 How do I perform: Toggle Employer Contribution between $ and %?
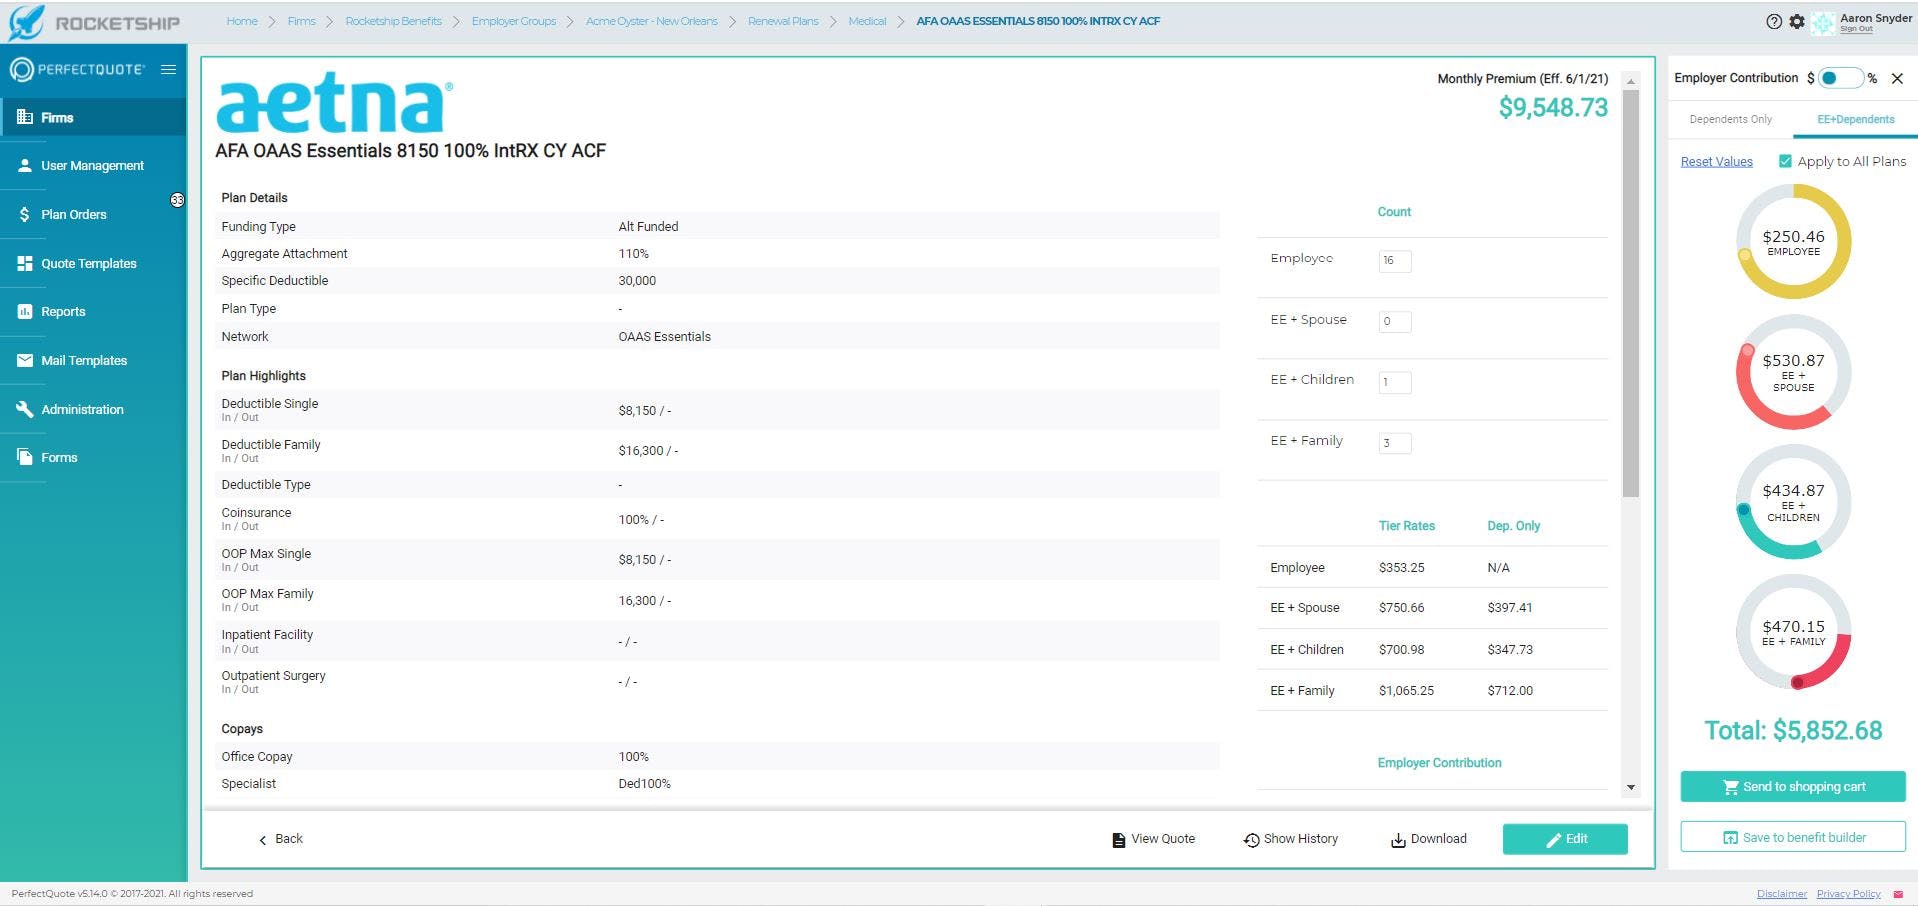(1840, 78)
